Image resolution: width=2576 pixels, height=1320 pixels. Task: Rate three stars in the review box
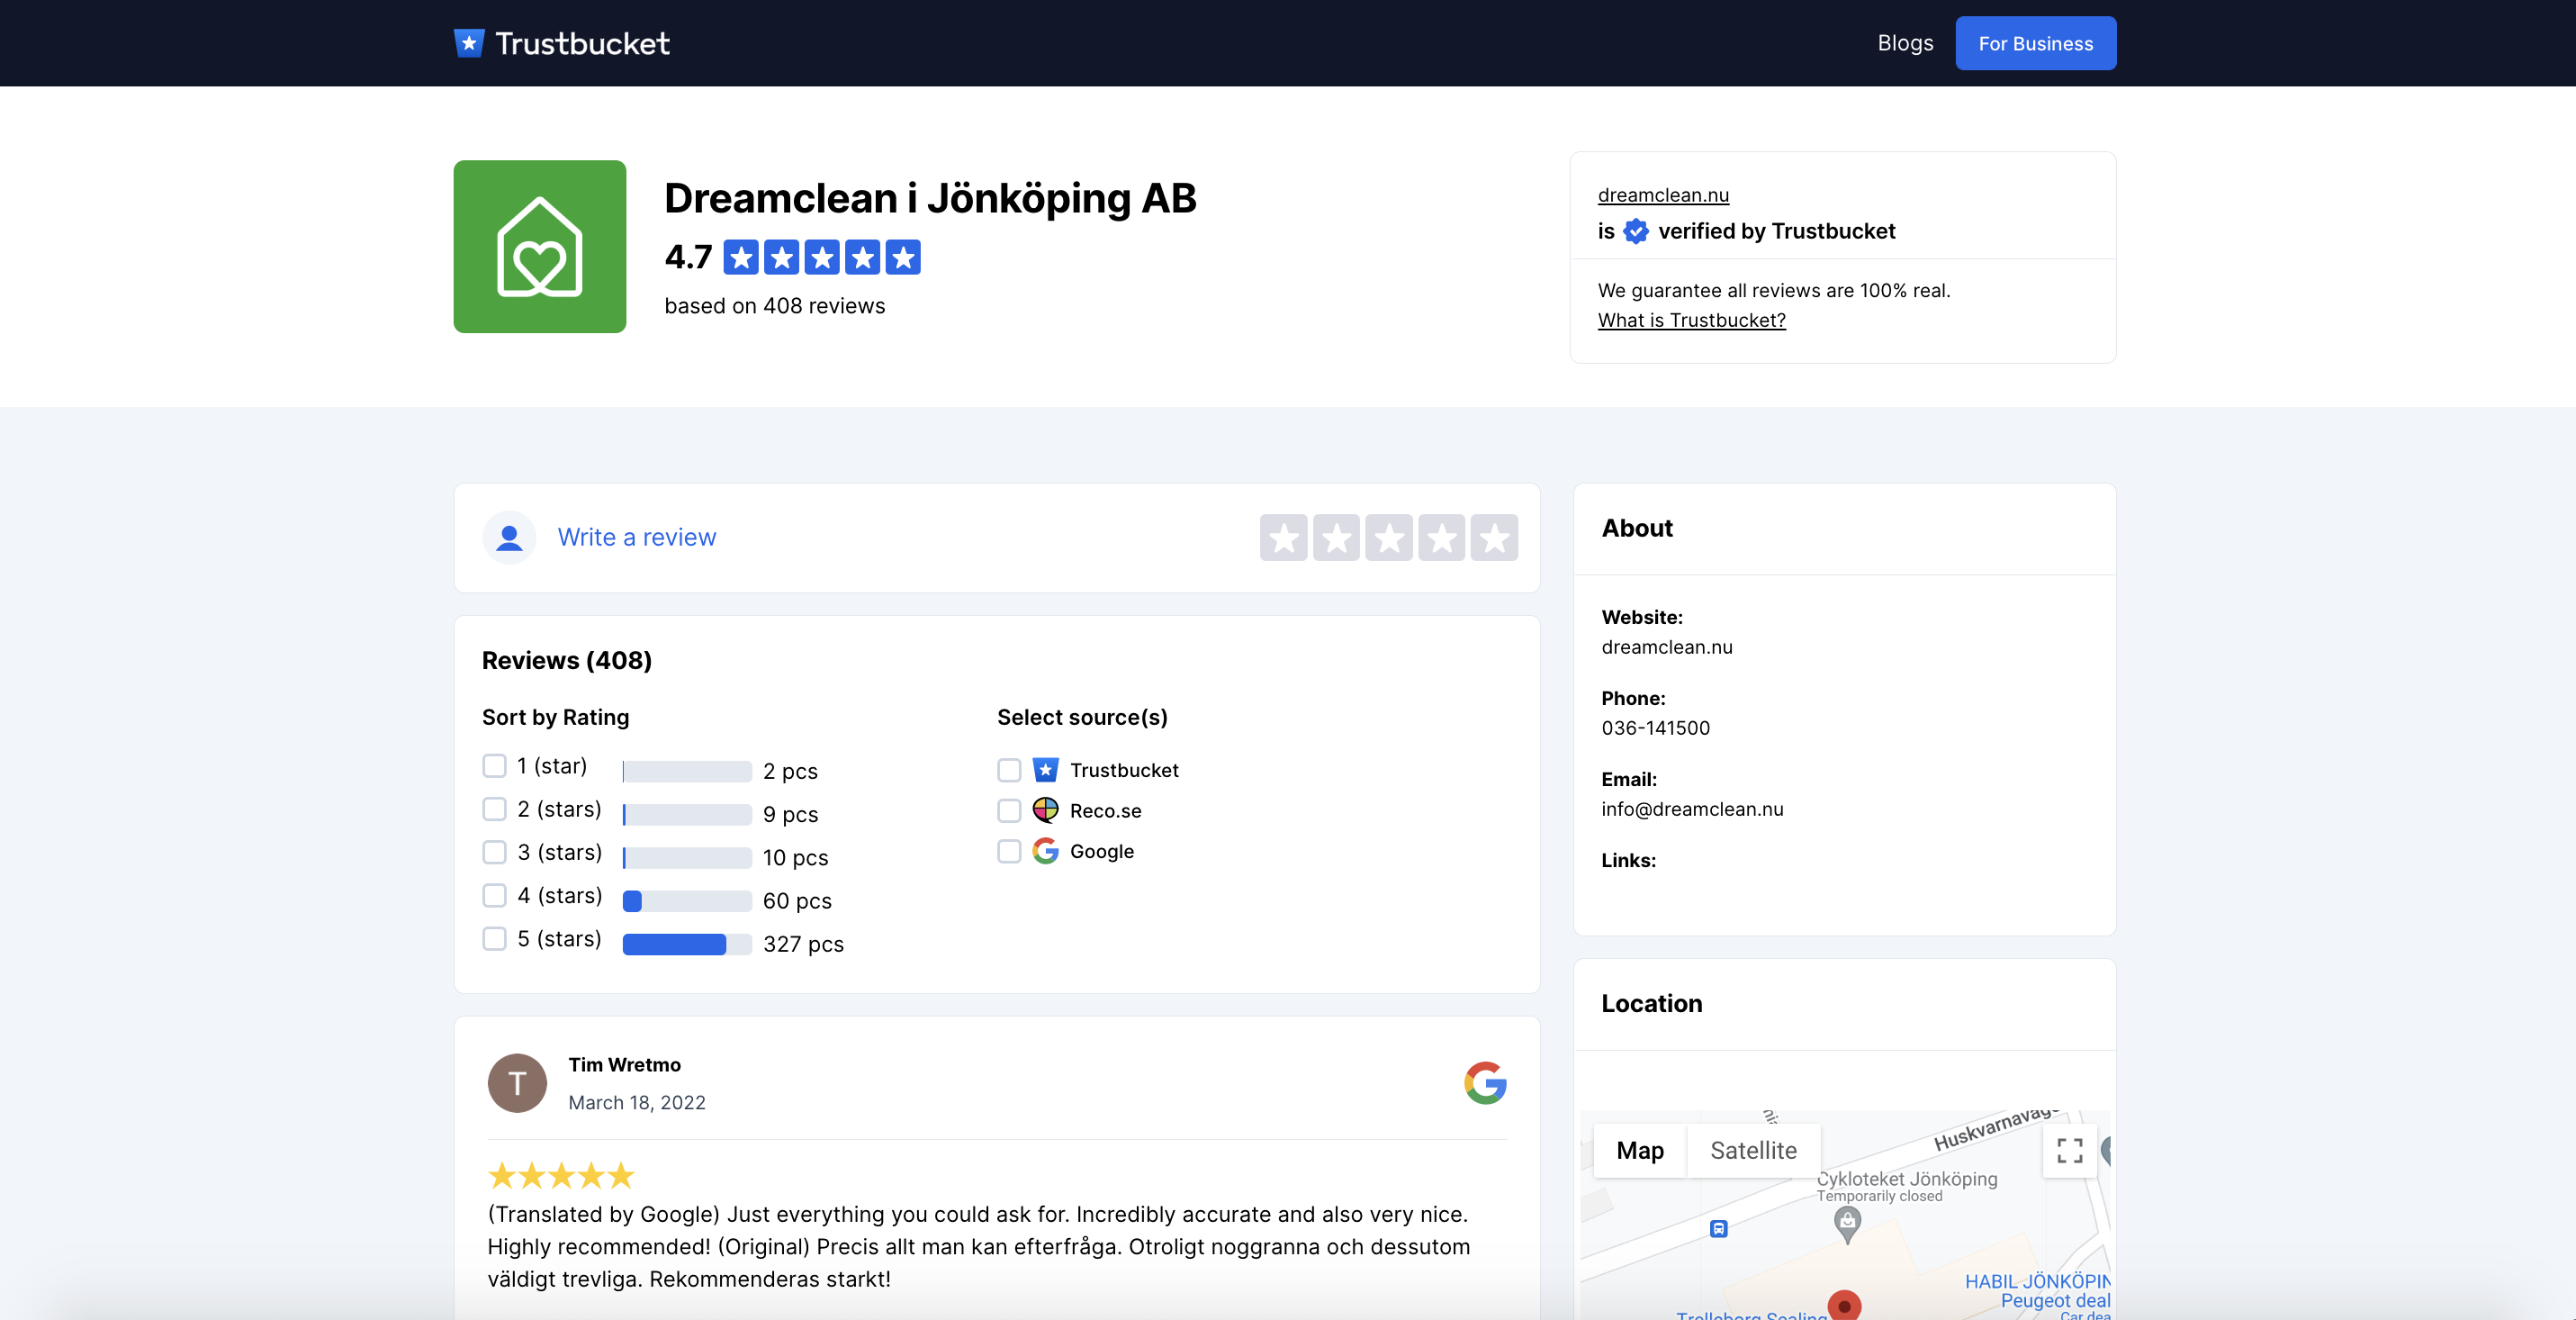click(x=1389, y=538)
